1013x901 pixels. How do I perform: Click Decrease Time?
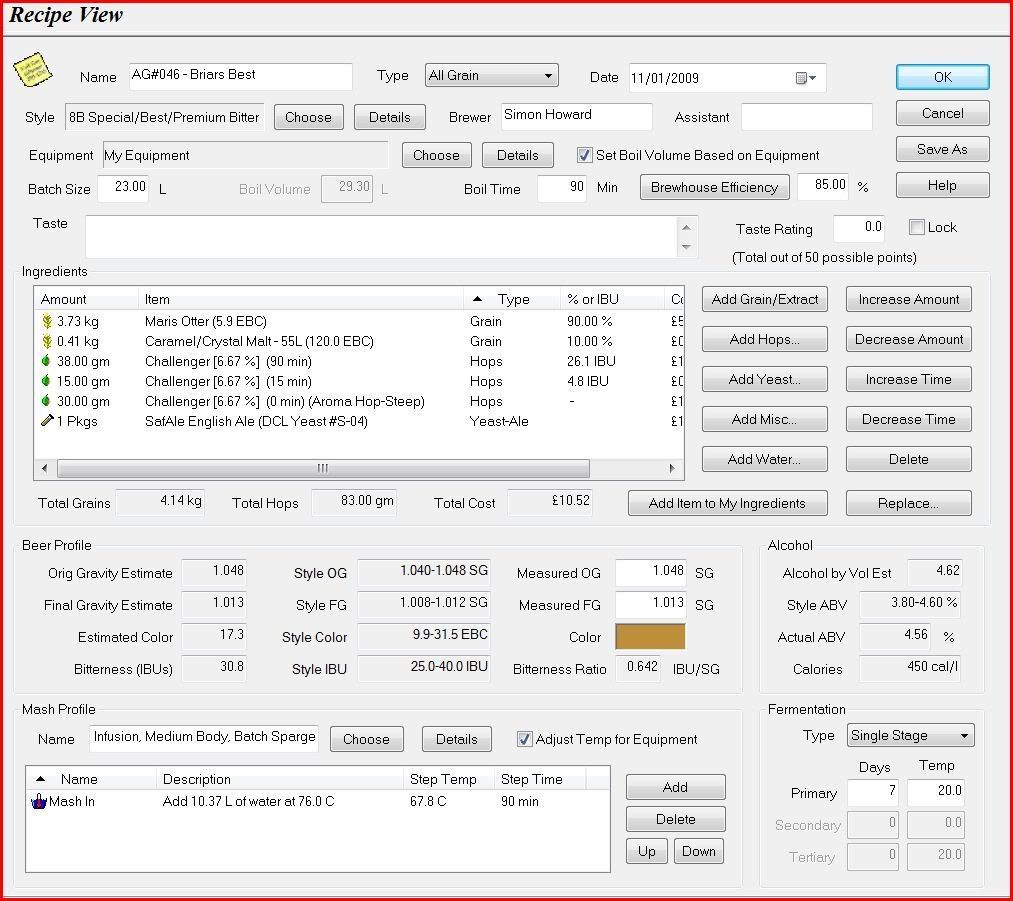pyautogui.click(x=909, y=419)
